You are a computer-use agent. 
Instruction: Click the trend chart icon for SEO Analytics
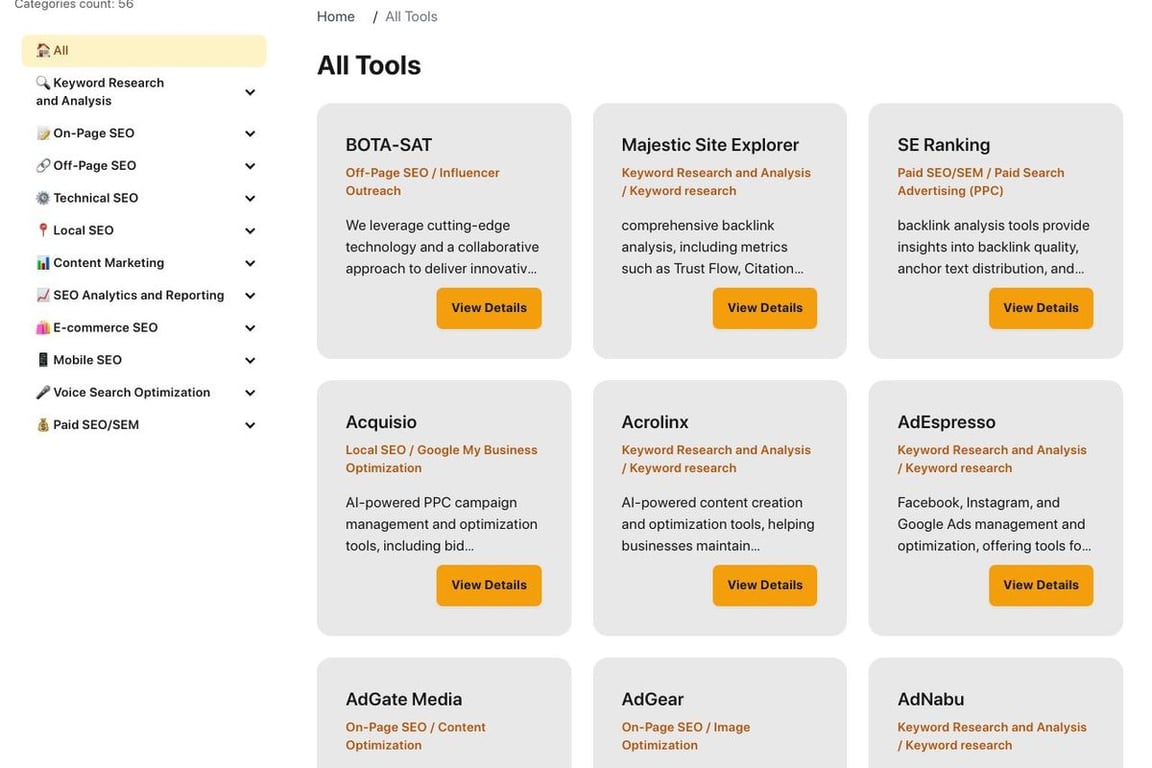click(43, 295)
